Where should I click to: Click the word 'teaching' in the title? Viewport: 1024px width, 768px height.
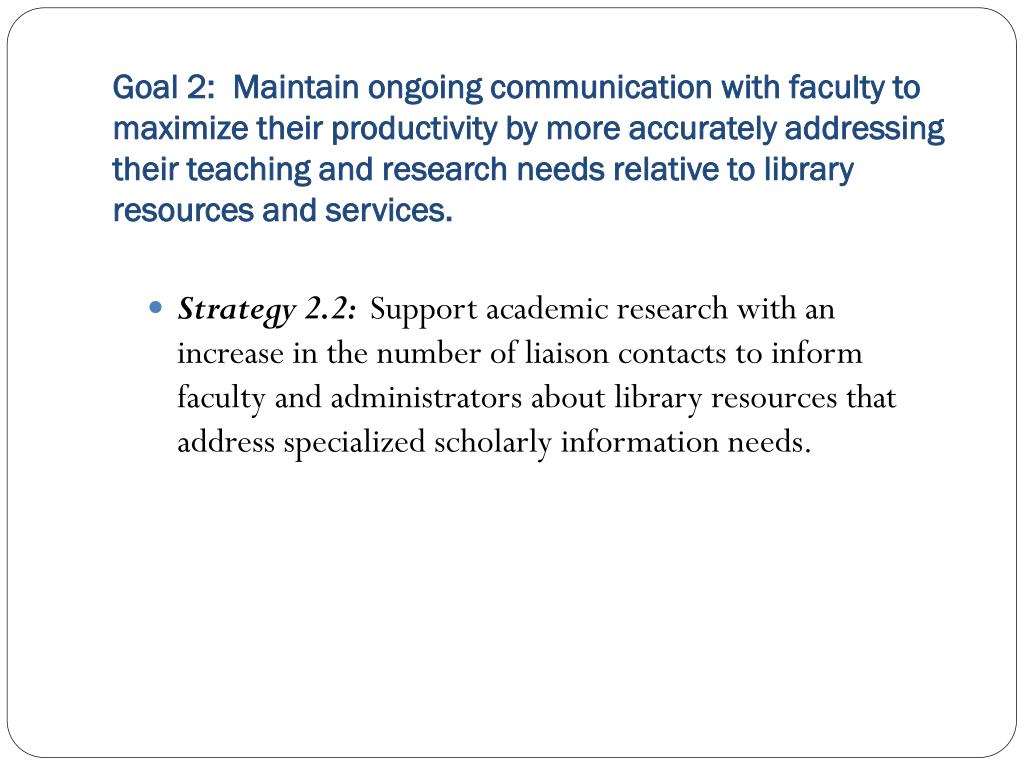click(x=248, y=170)
